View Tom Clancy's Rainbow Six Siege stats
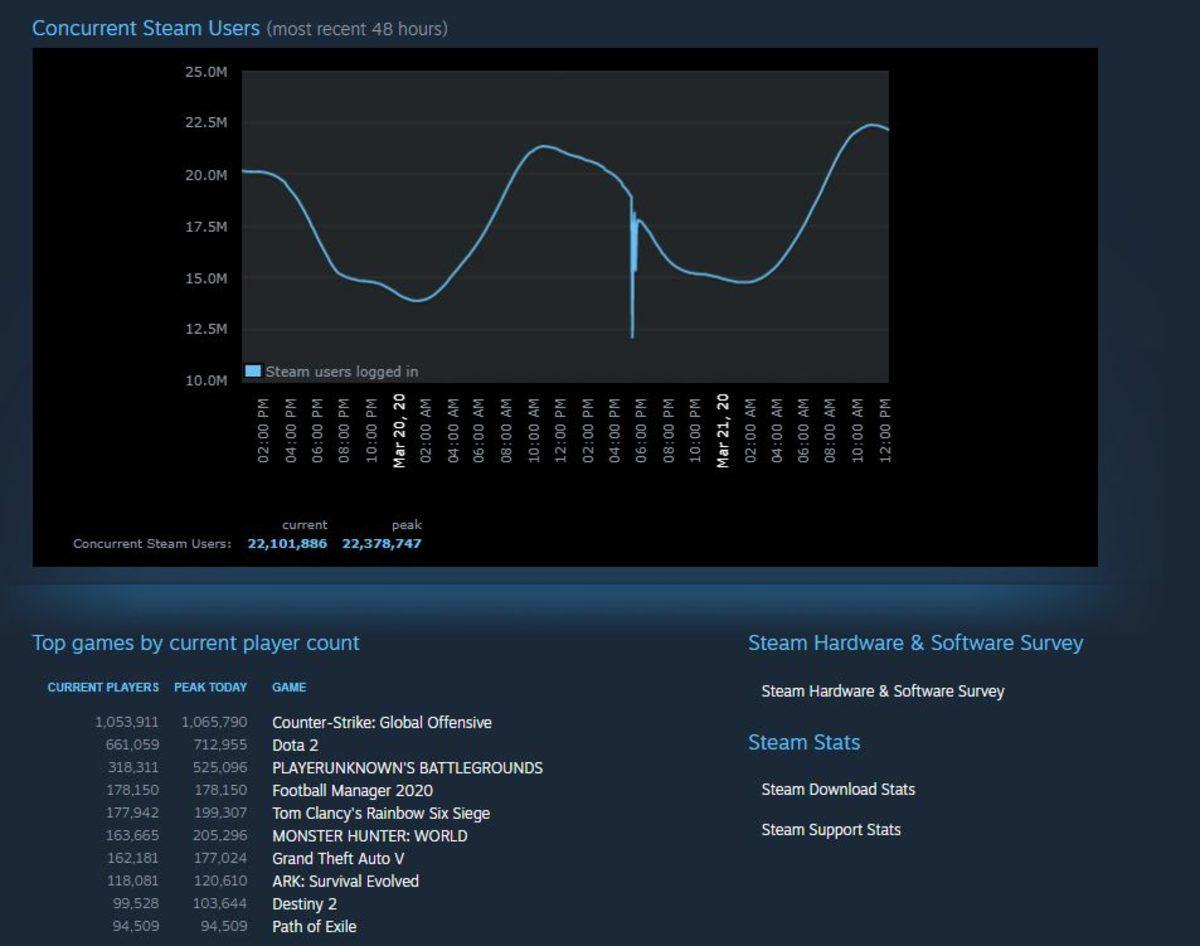 (x=380, y=813)
